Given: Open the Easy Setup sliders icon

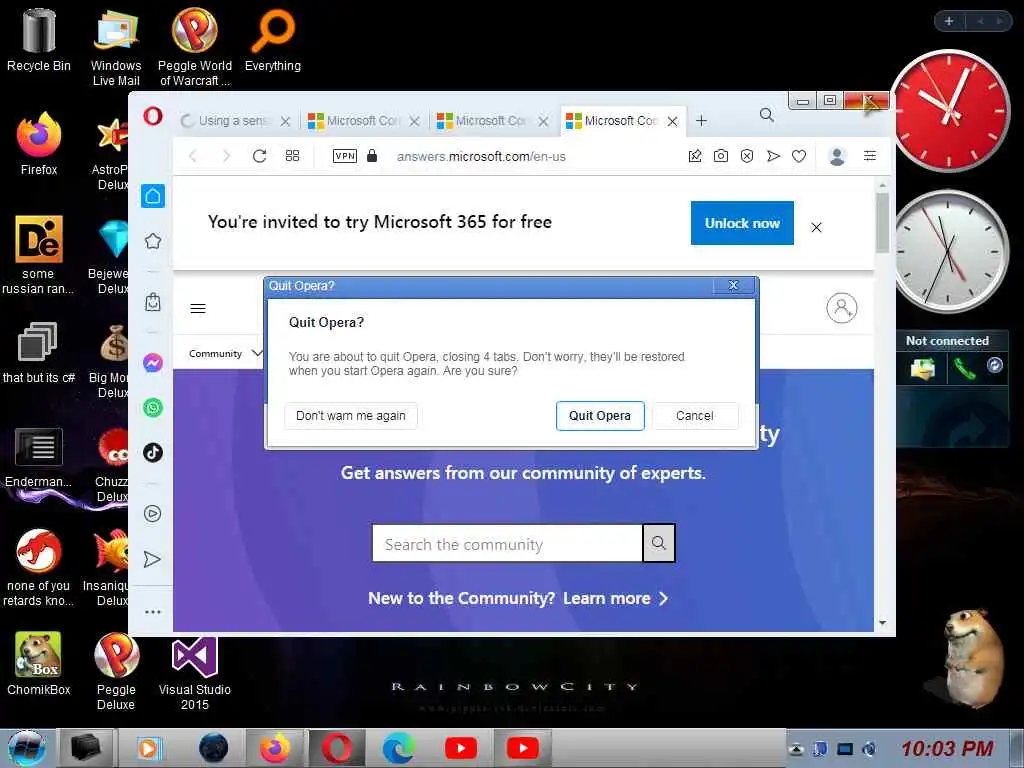Looking at the screenshot, I should click(870, 155).
